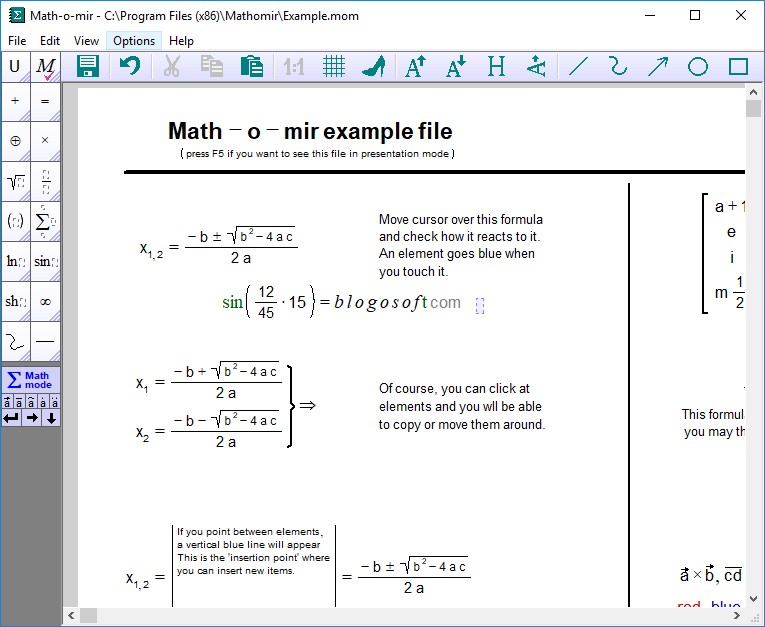Screen dimensions: 765x627
Task: Click vertical scrollbar up arrow
Action: pos(753,92)
